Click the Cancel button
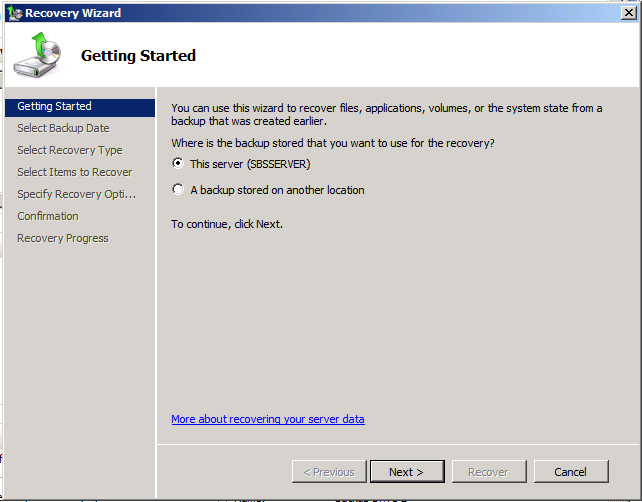 (x=570, y=472)
